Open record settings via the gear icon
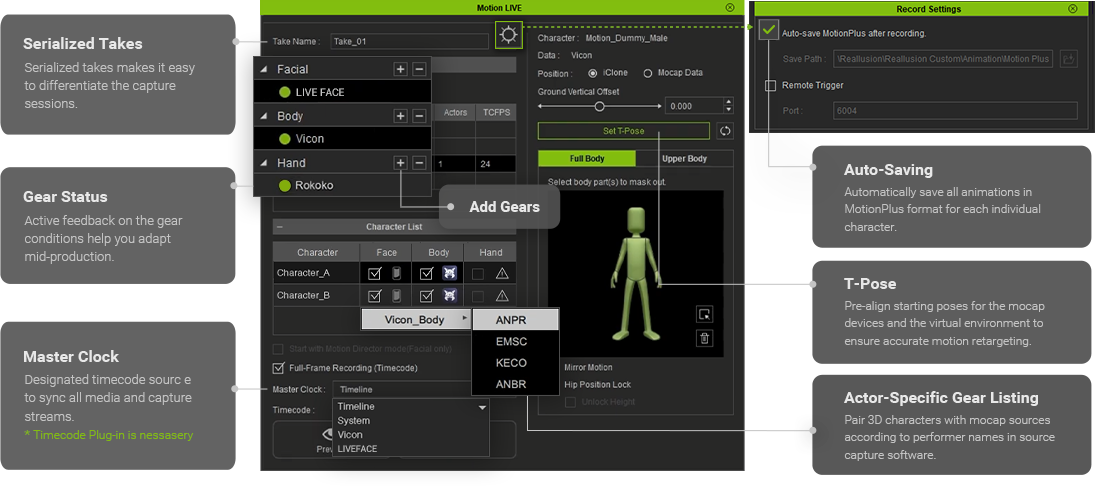Viewport: 1095px width, 486px height. tap(509, 37)
